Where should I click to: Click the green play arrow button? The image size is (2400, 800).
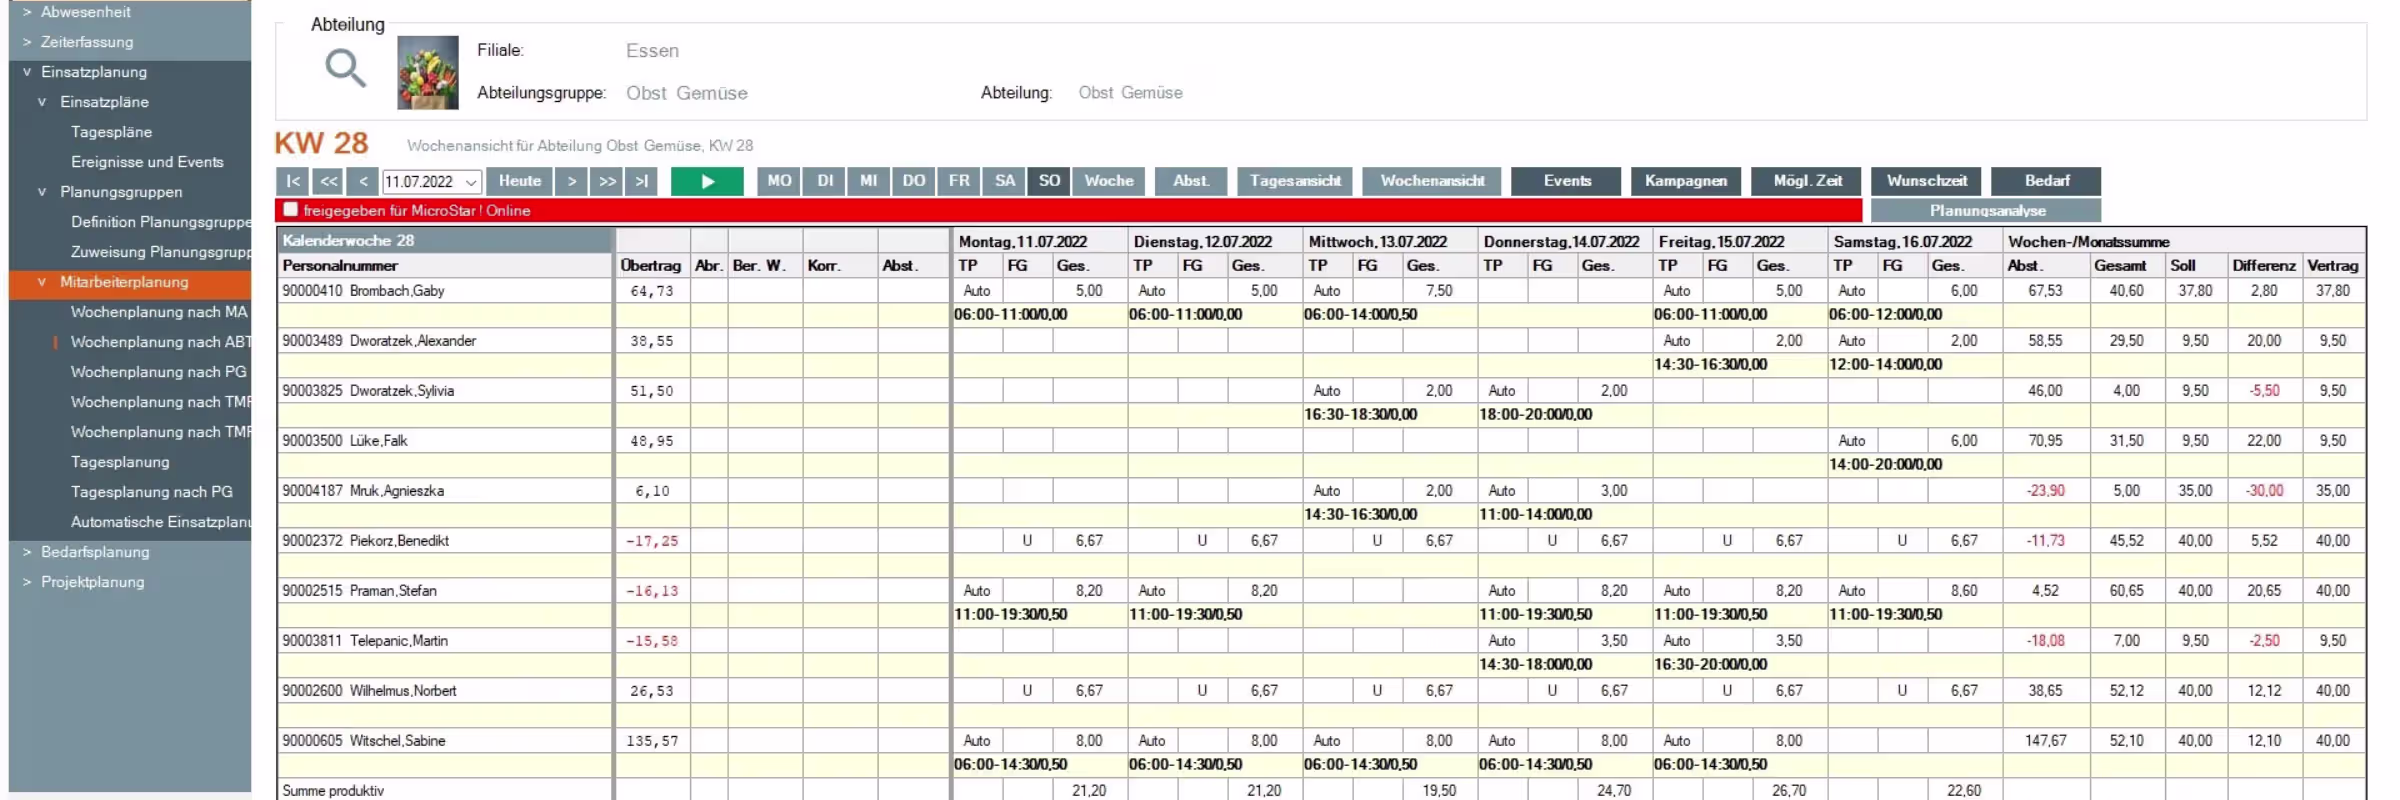click(x=707, y=181)
